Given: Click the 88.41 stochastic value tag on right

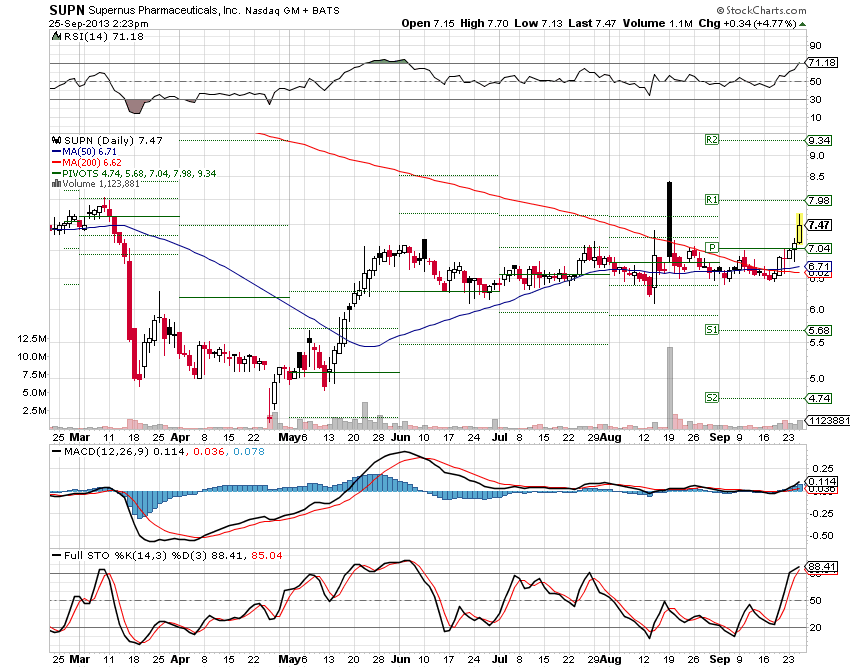Looking at the screenshot, I should [822, 567].
